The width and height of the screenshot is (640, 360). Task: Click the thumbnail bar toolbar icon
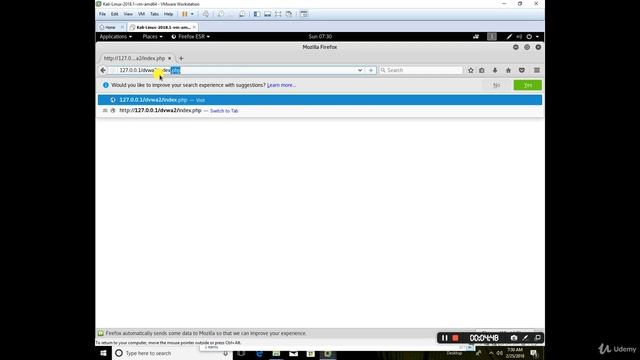267,14
